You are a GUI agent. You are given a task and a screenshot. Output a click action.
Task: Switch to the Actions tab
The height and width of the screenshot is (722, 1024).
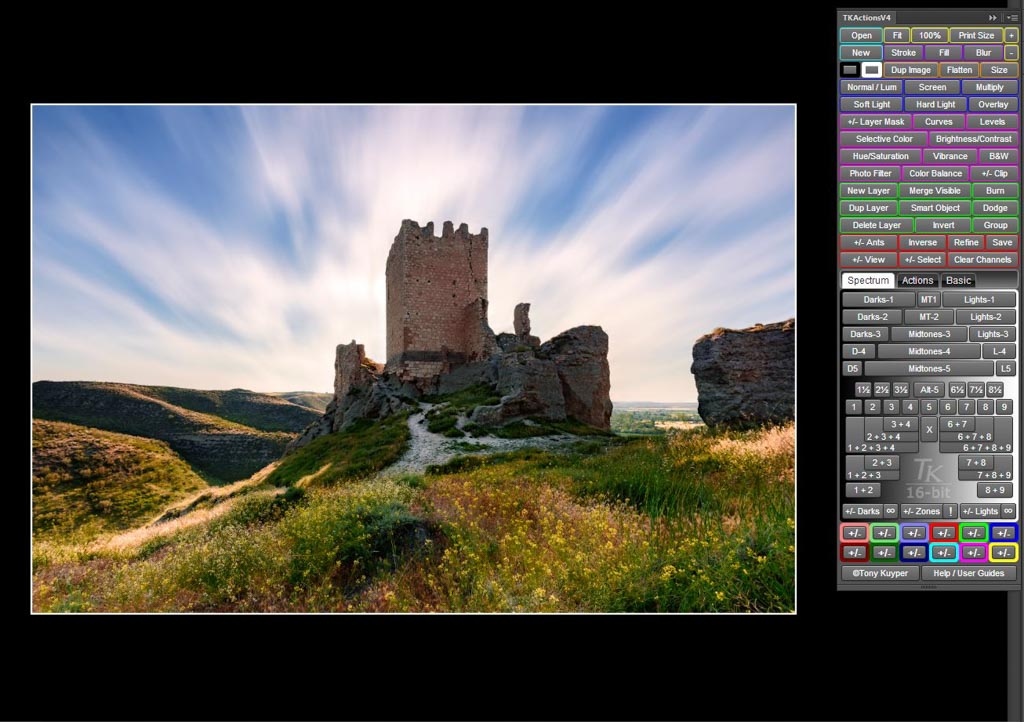click(x=917, y=280)
